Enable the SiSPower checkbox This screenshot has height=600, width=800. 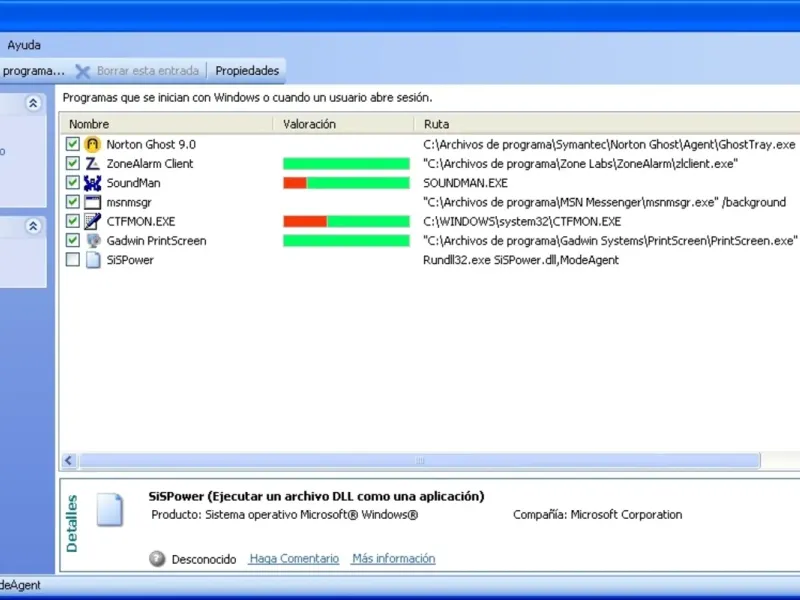(72, 260)
